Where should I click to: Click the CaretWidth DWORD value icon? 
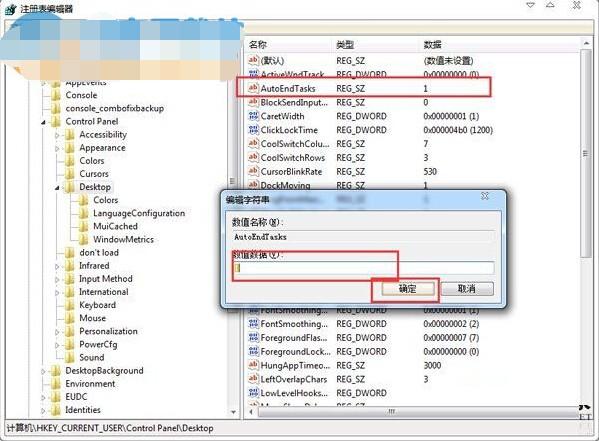[253, 116]
